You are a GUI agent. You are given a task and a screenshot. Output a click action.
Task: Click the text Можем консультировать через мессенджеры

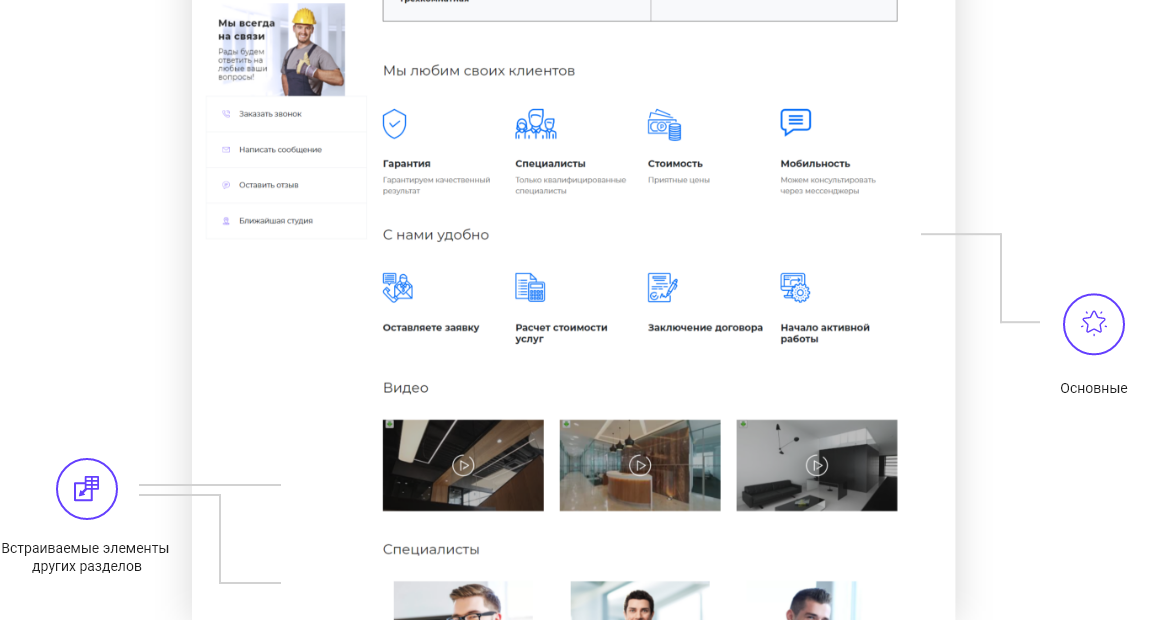tap(828, 185)
